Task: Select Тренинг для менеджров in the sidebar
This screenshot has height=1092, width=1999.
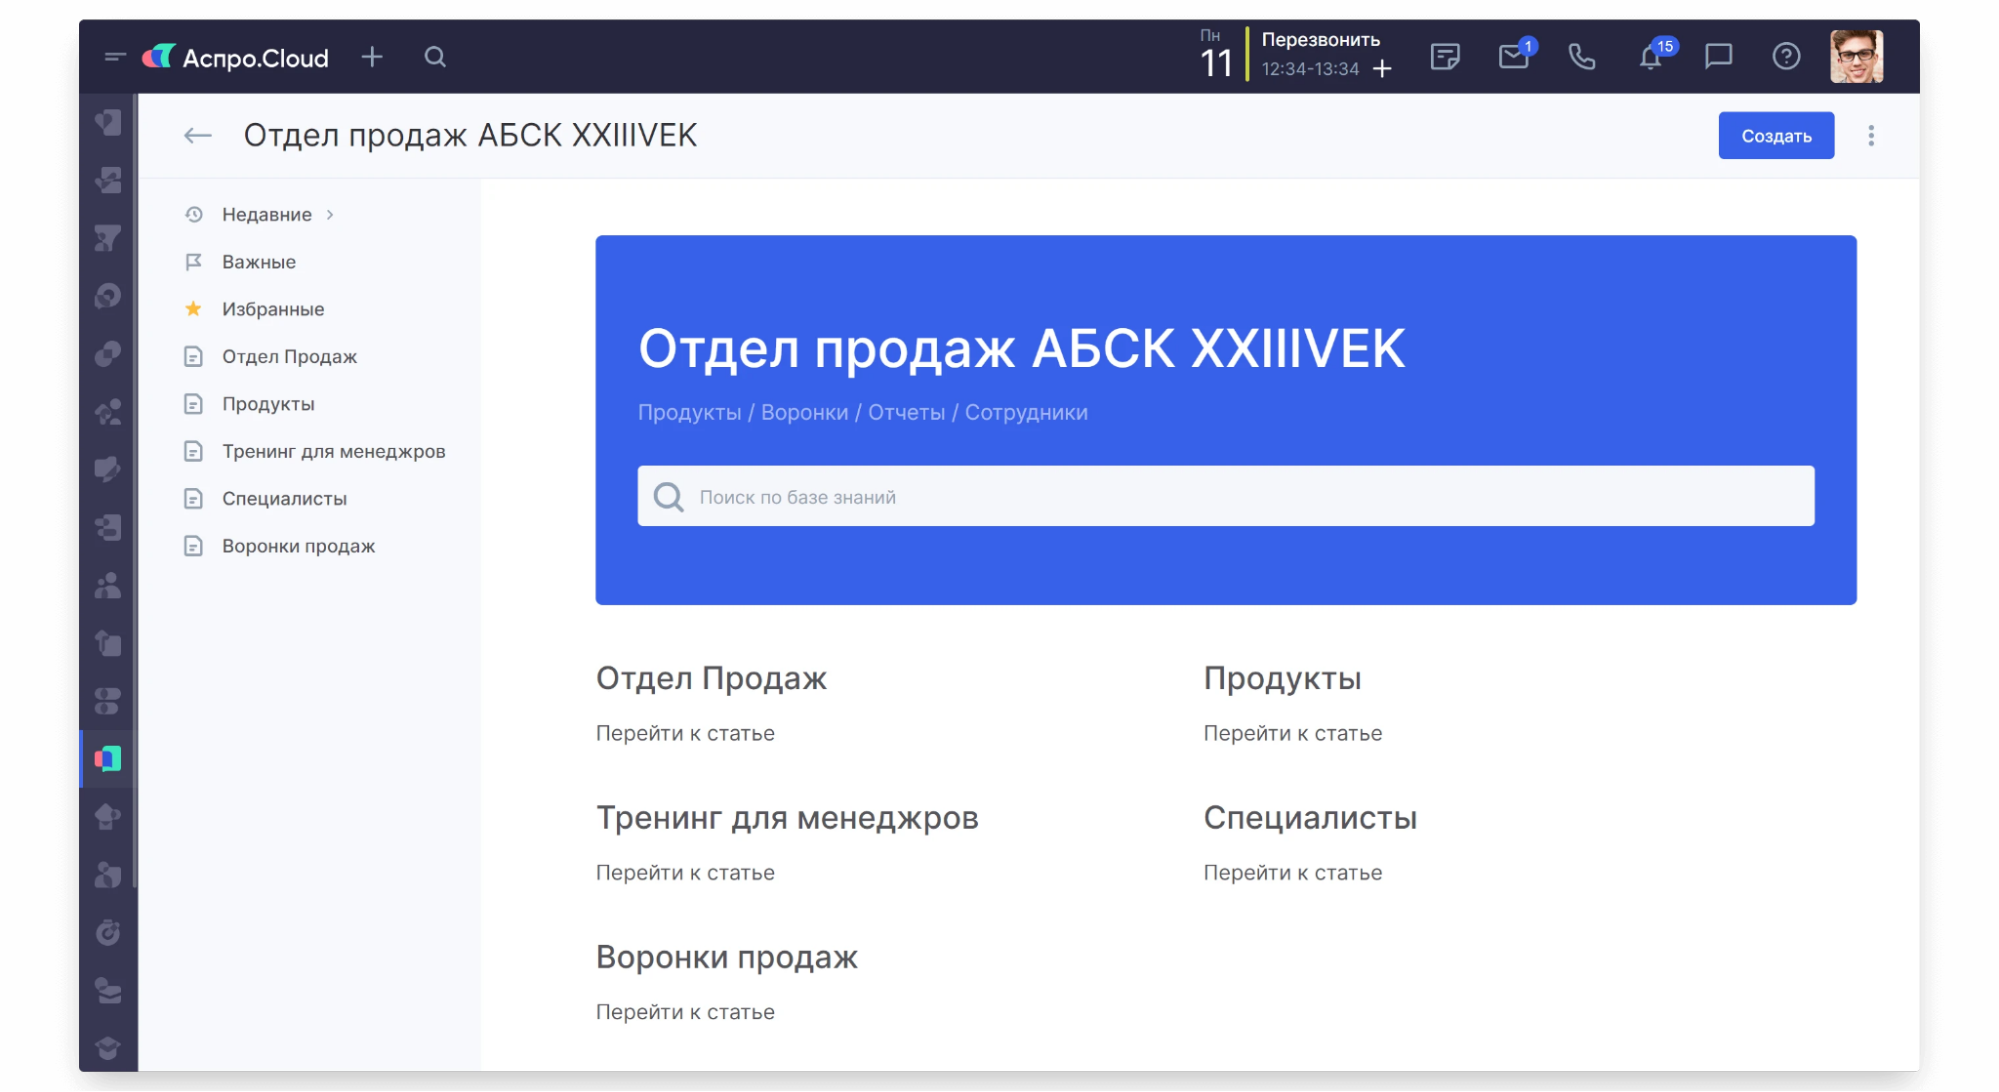Action: (x=334, y=451)
